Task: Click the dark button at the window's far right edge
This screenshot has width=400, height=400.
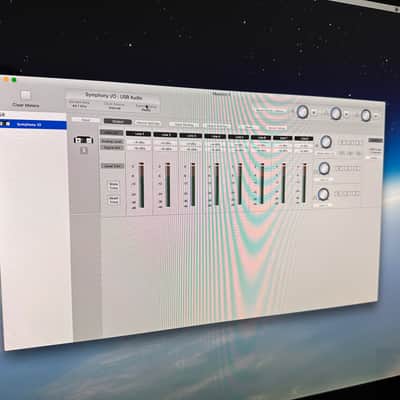Action: coord(375,141)
